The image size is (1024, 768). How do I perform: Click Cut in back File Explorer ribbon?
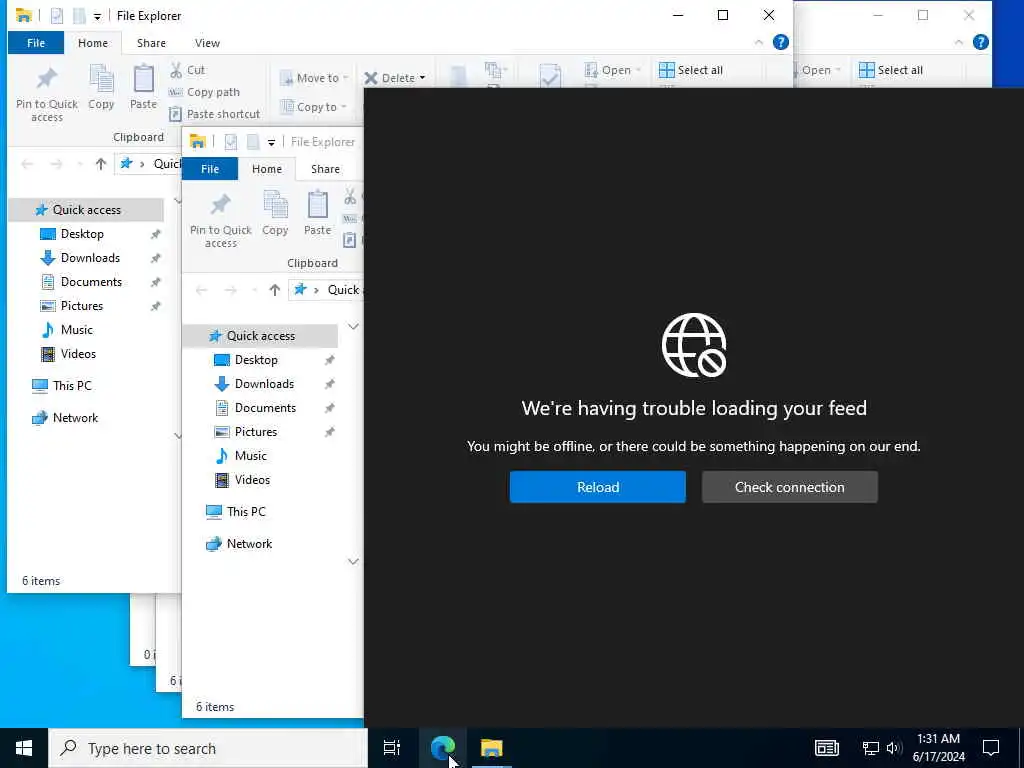[187, 70]
